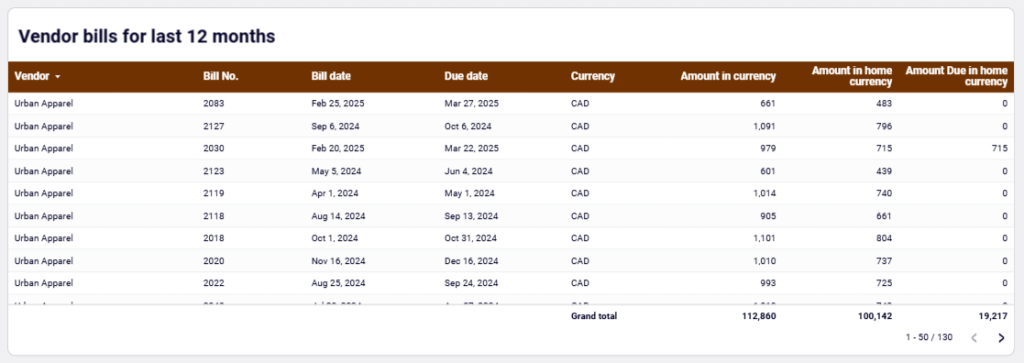Select due date Oct 6, 2024
This screenshot has width=1024, height=363.
(468, 126)
